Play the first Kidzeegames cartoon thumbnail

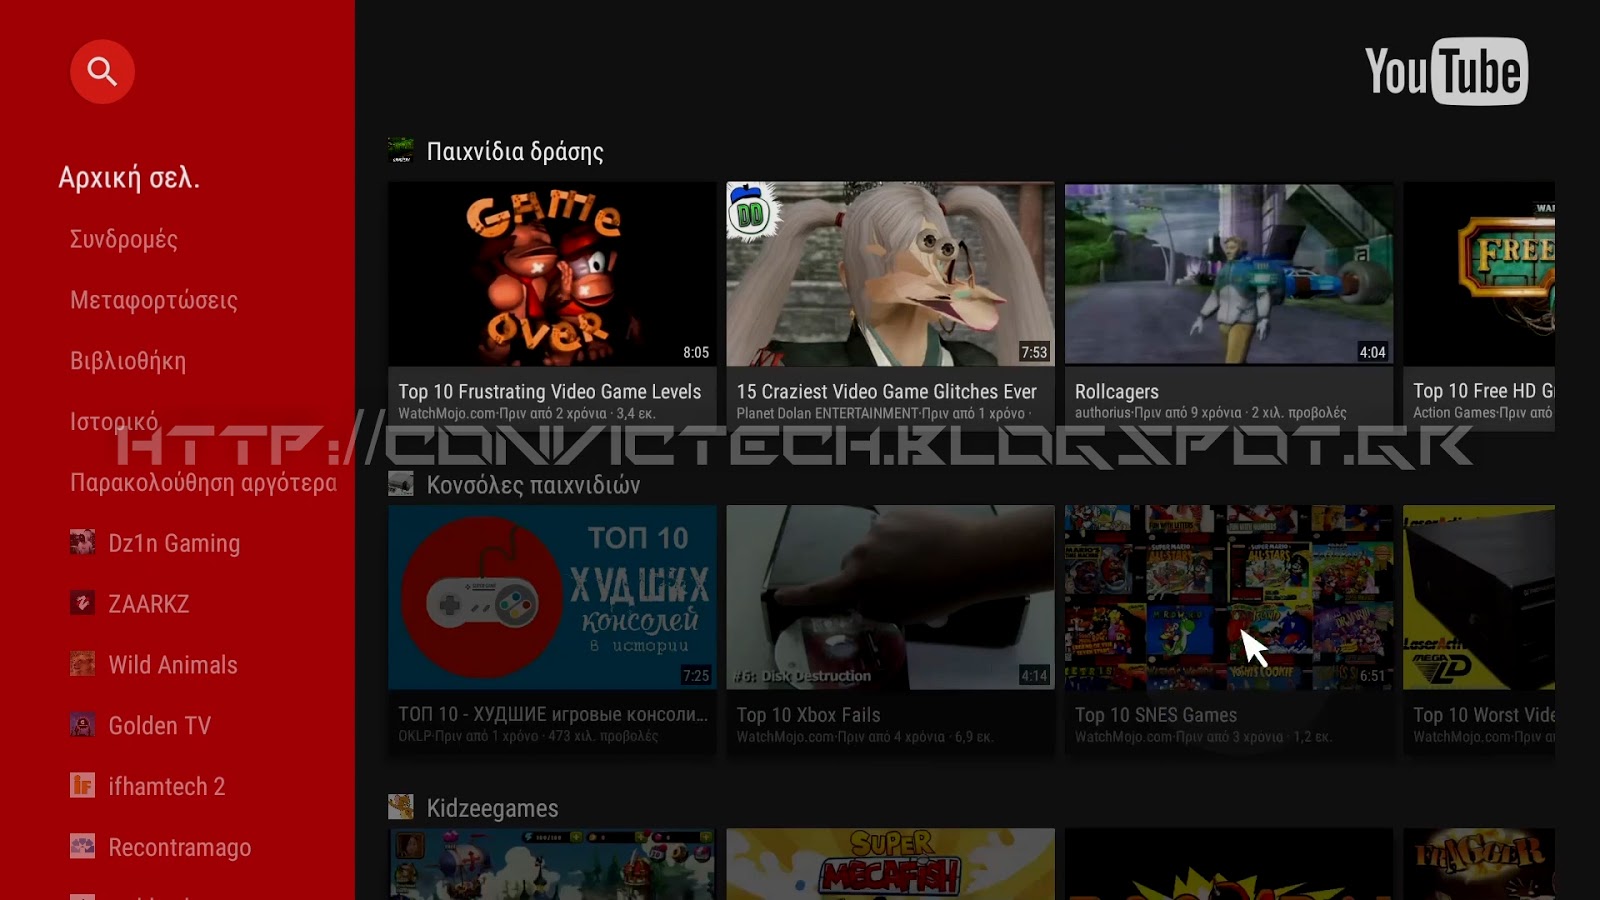pyautogui.click(x=552, y=864)
